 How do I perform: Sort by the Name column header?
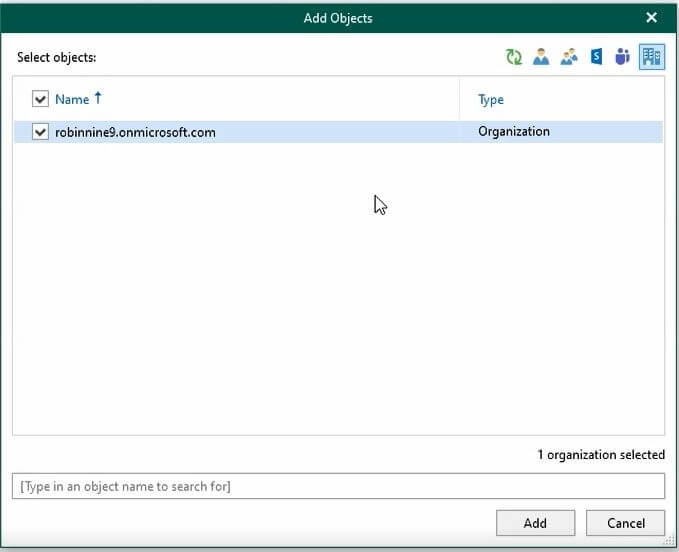[x=72, y=99]
